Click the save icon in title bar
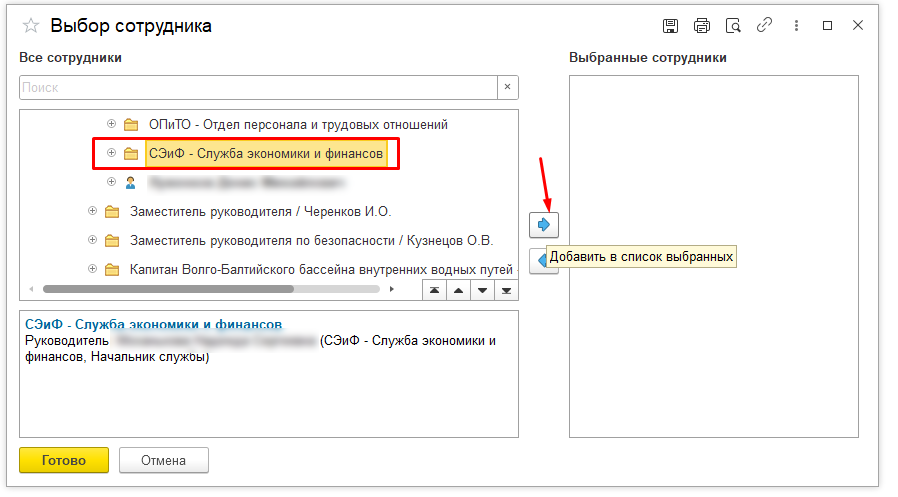898x497 pixels. tap(671, 26)
